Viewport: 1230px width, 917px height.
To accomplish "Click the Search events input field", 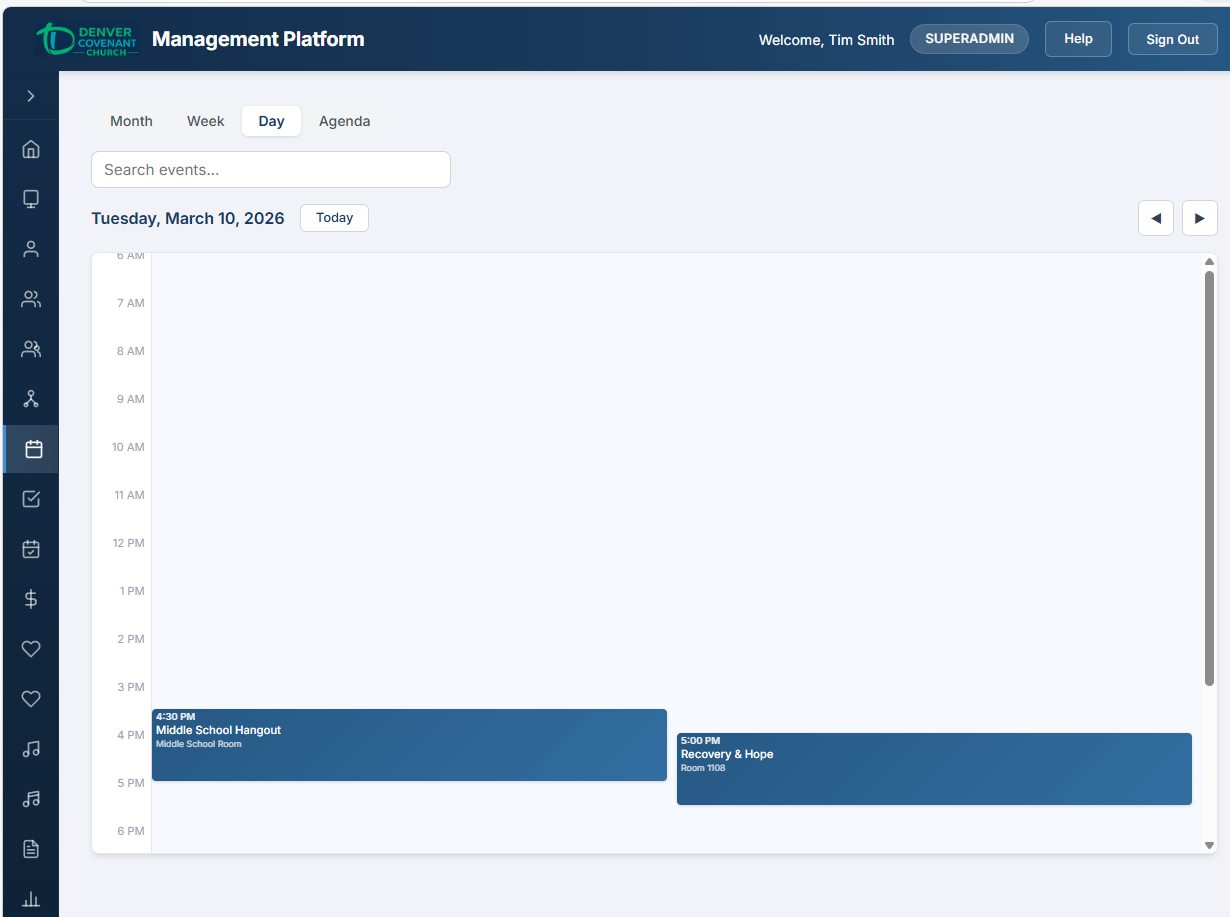I will click(270, 170).
